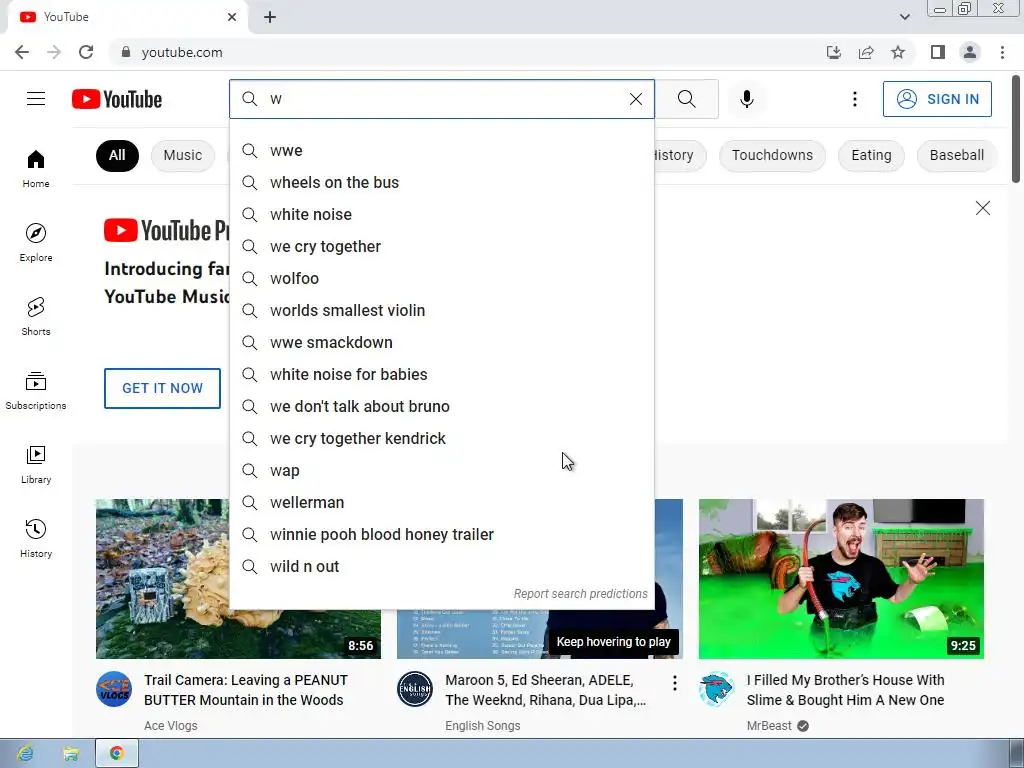Click install app icon in address bar
This screenshot has width=1024, height=768.
click(833, 52)
